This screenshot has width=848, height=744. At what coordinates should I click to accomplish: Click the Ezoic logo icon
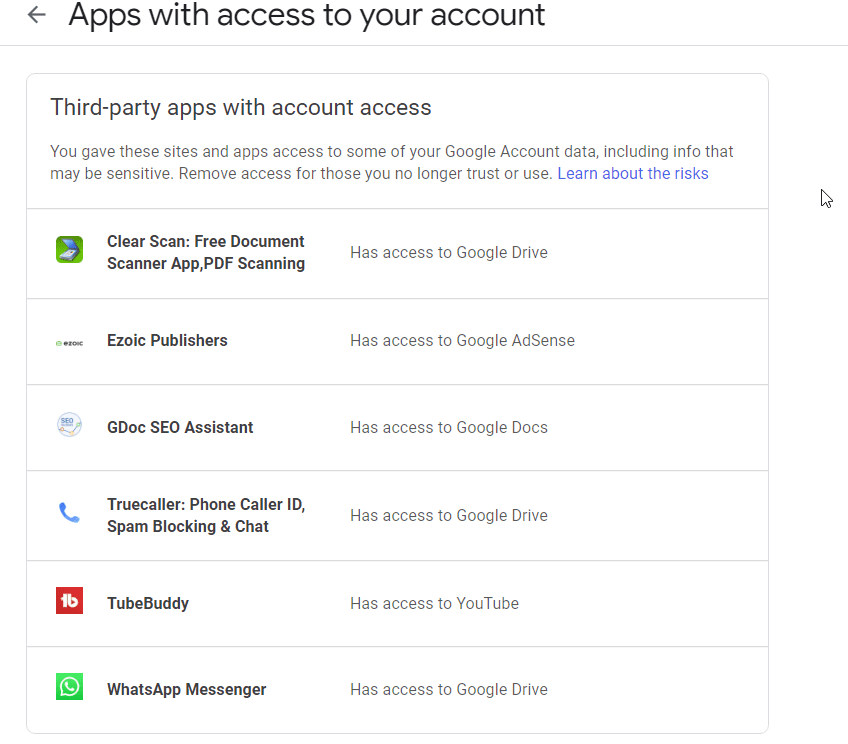(69, 343)
